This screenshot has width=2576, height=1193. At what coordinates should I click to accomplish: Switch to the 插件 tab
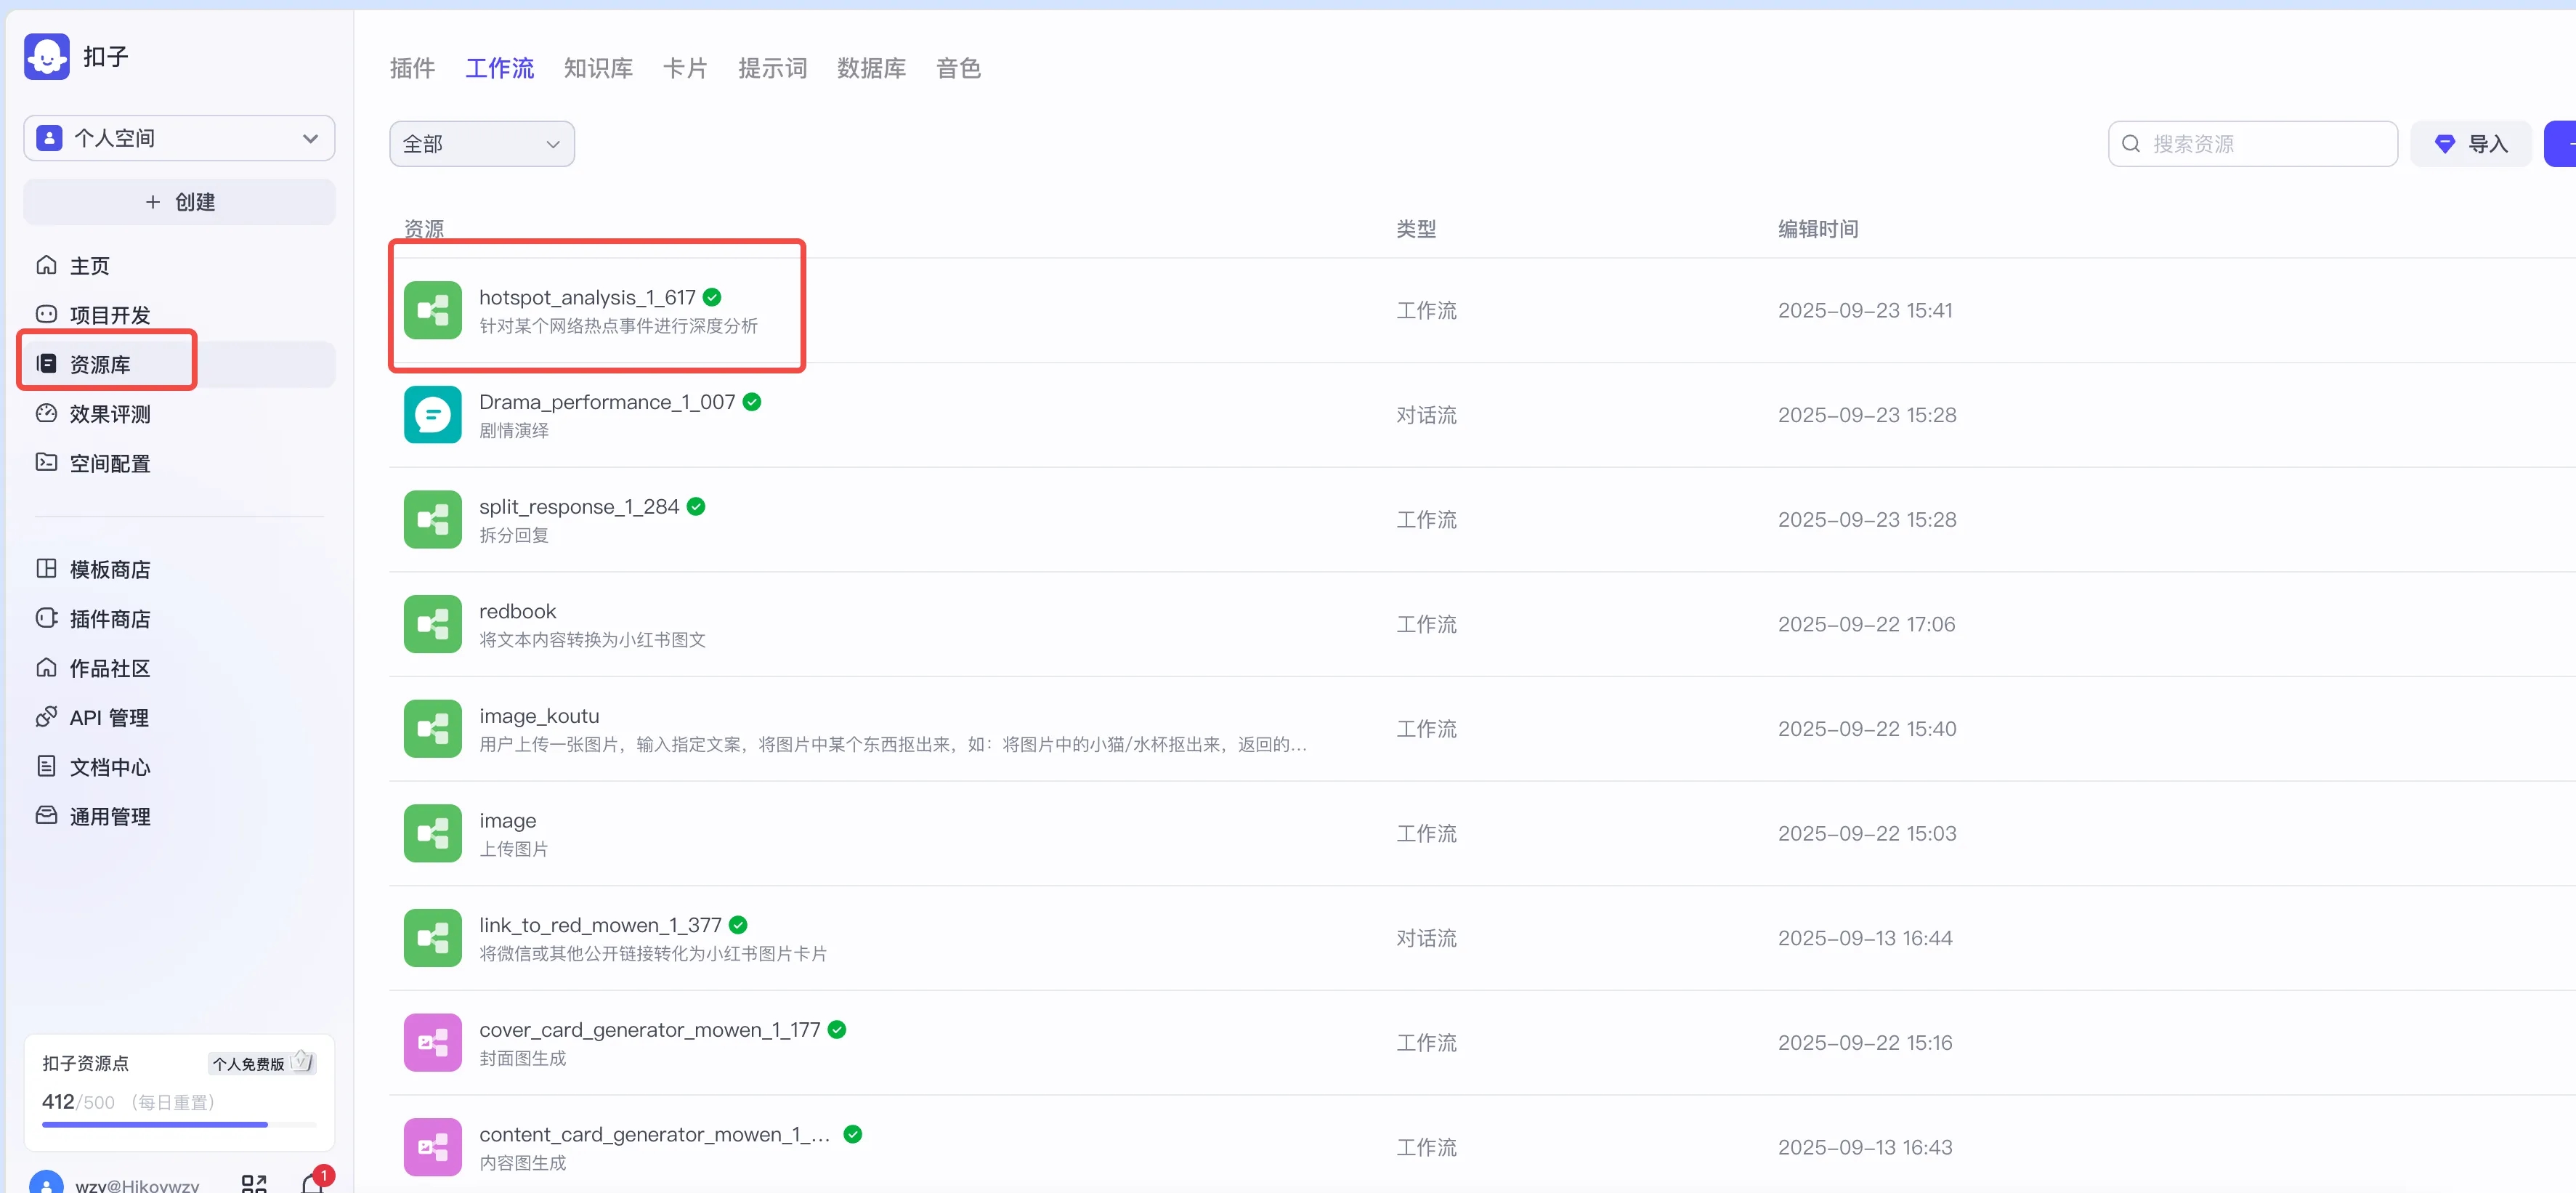412,68
